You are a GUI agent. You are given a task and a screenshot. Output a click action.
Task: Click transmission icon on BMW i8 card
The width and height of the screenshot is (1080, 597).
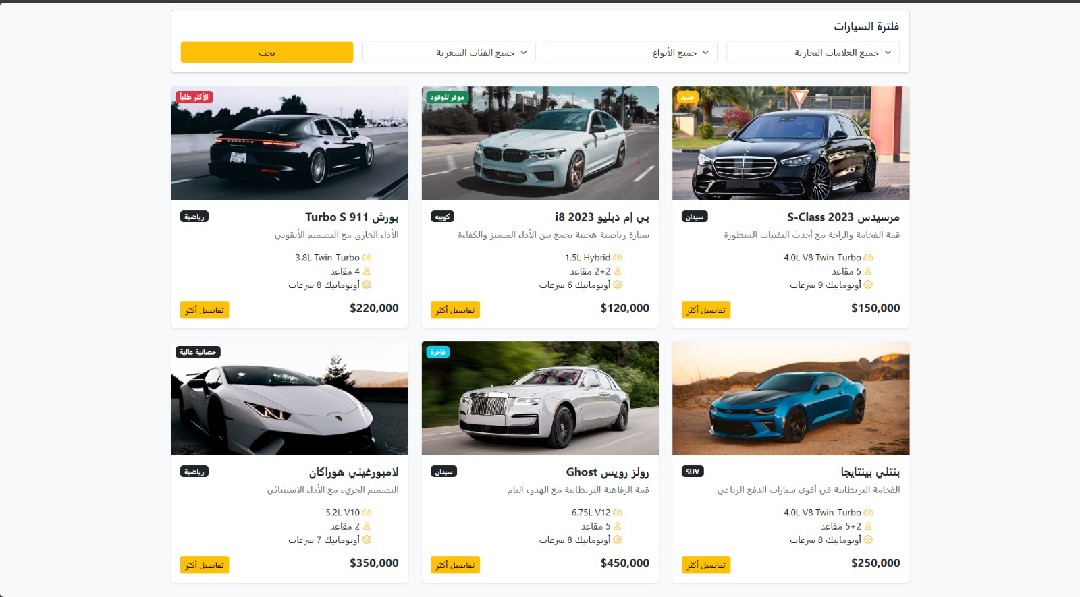point(617,284)
